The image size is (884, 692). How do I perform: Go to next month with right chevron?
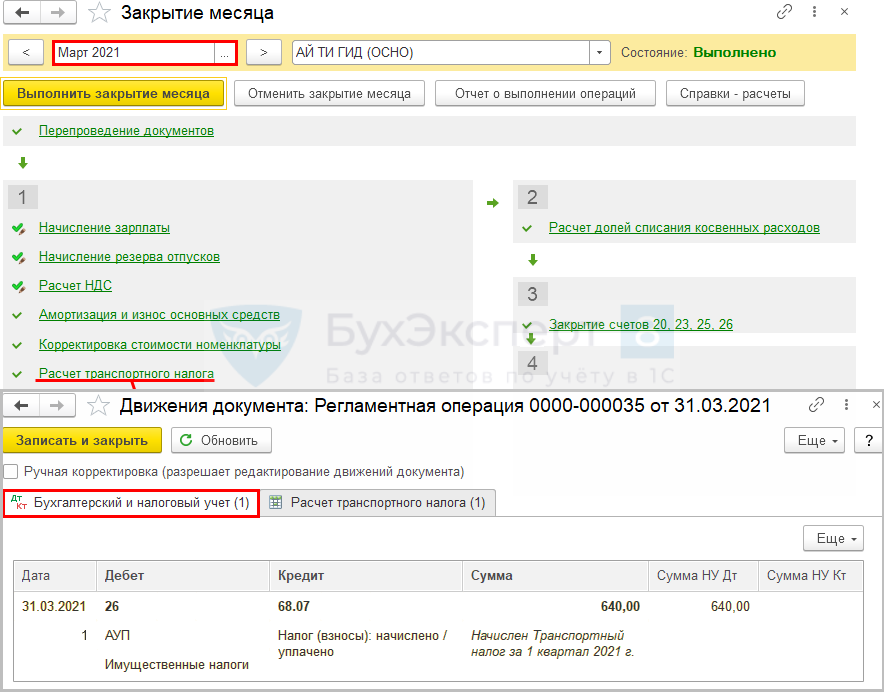(x=263, y=52)
